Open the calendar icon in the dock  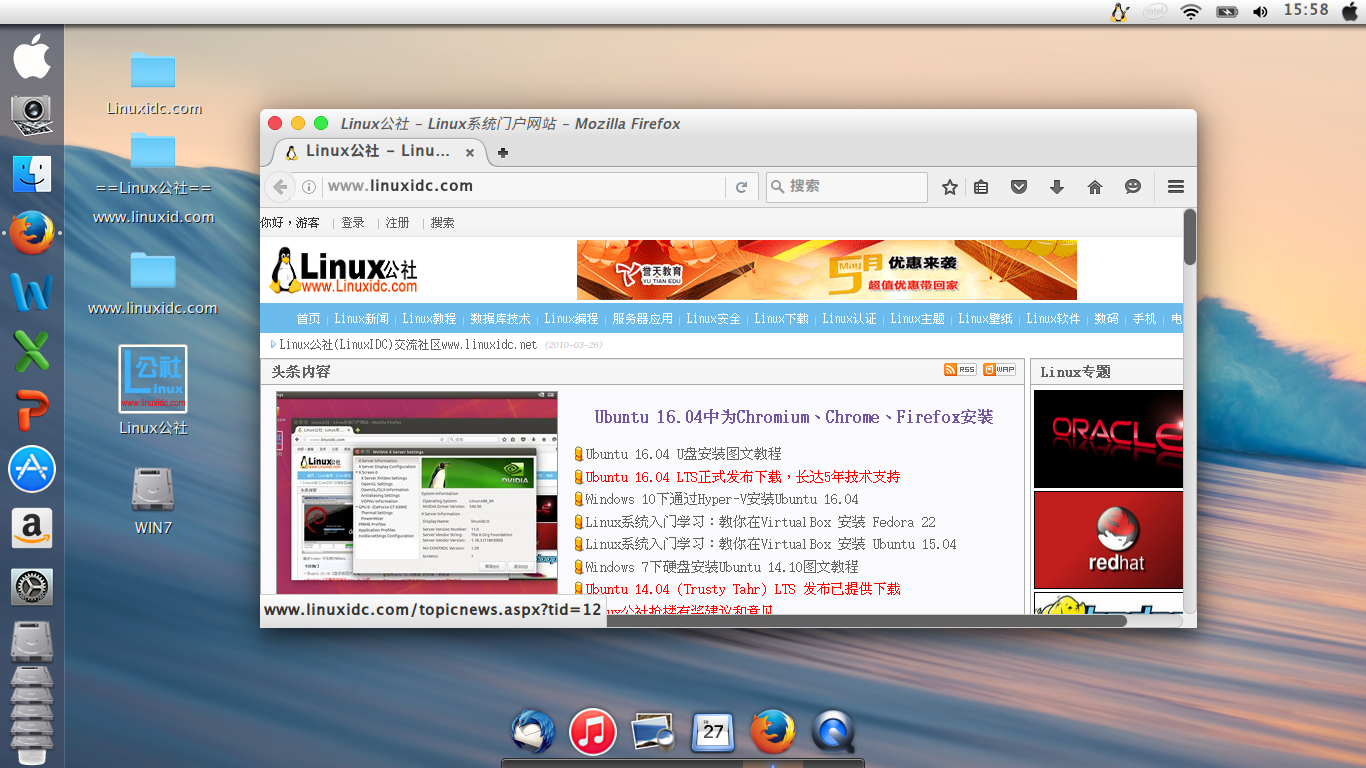(713, 732)
